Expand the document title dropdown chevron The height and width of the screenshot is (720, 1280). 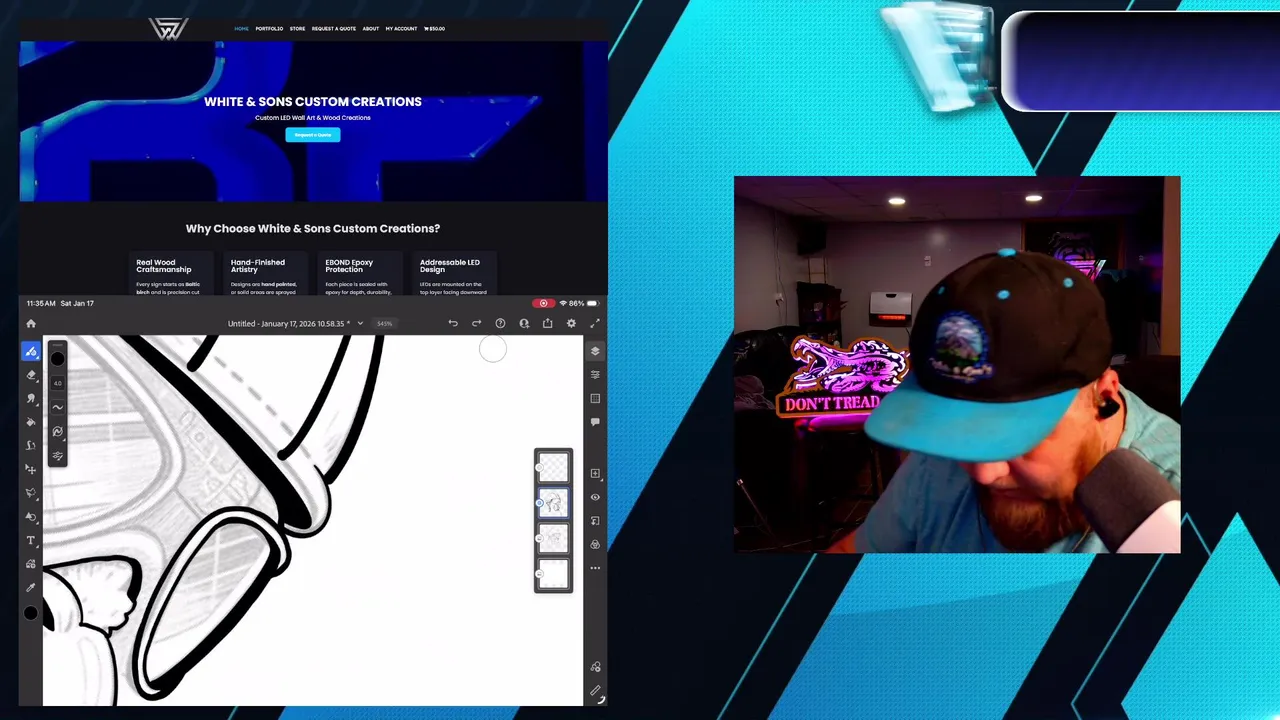[x=360, y=323]
